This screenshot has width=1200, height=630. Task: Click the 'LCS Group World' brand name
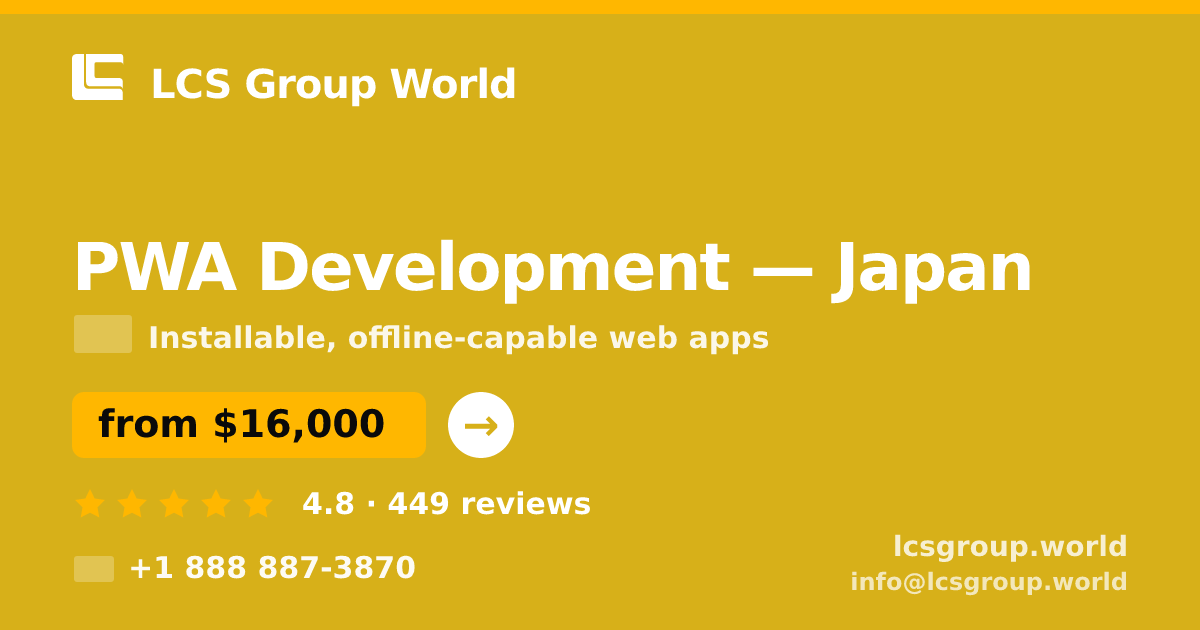click(333, 85)
